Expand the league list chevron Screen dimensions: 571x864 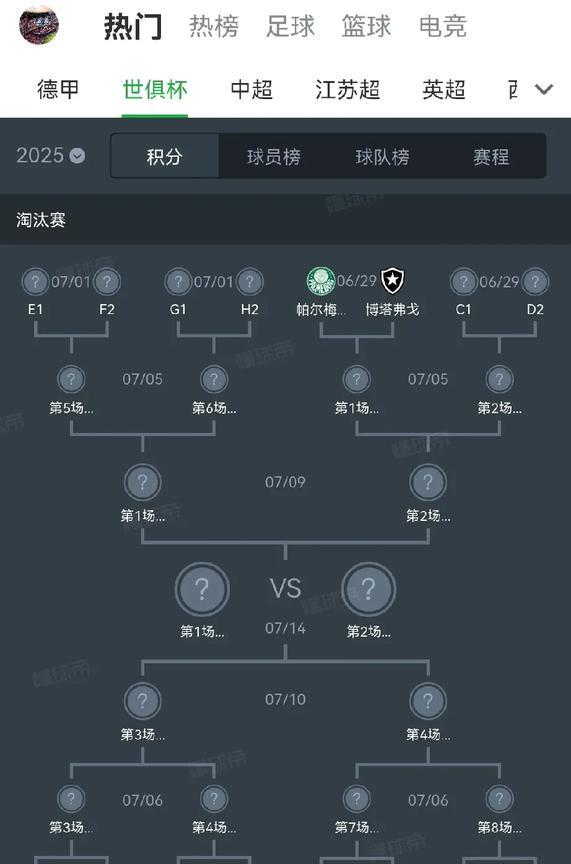click(x=544, y=89)
